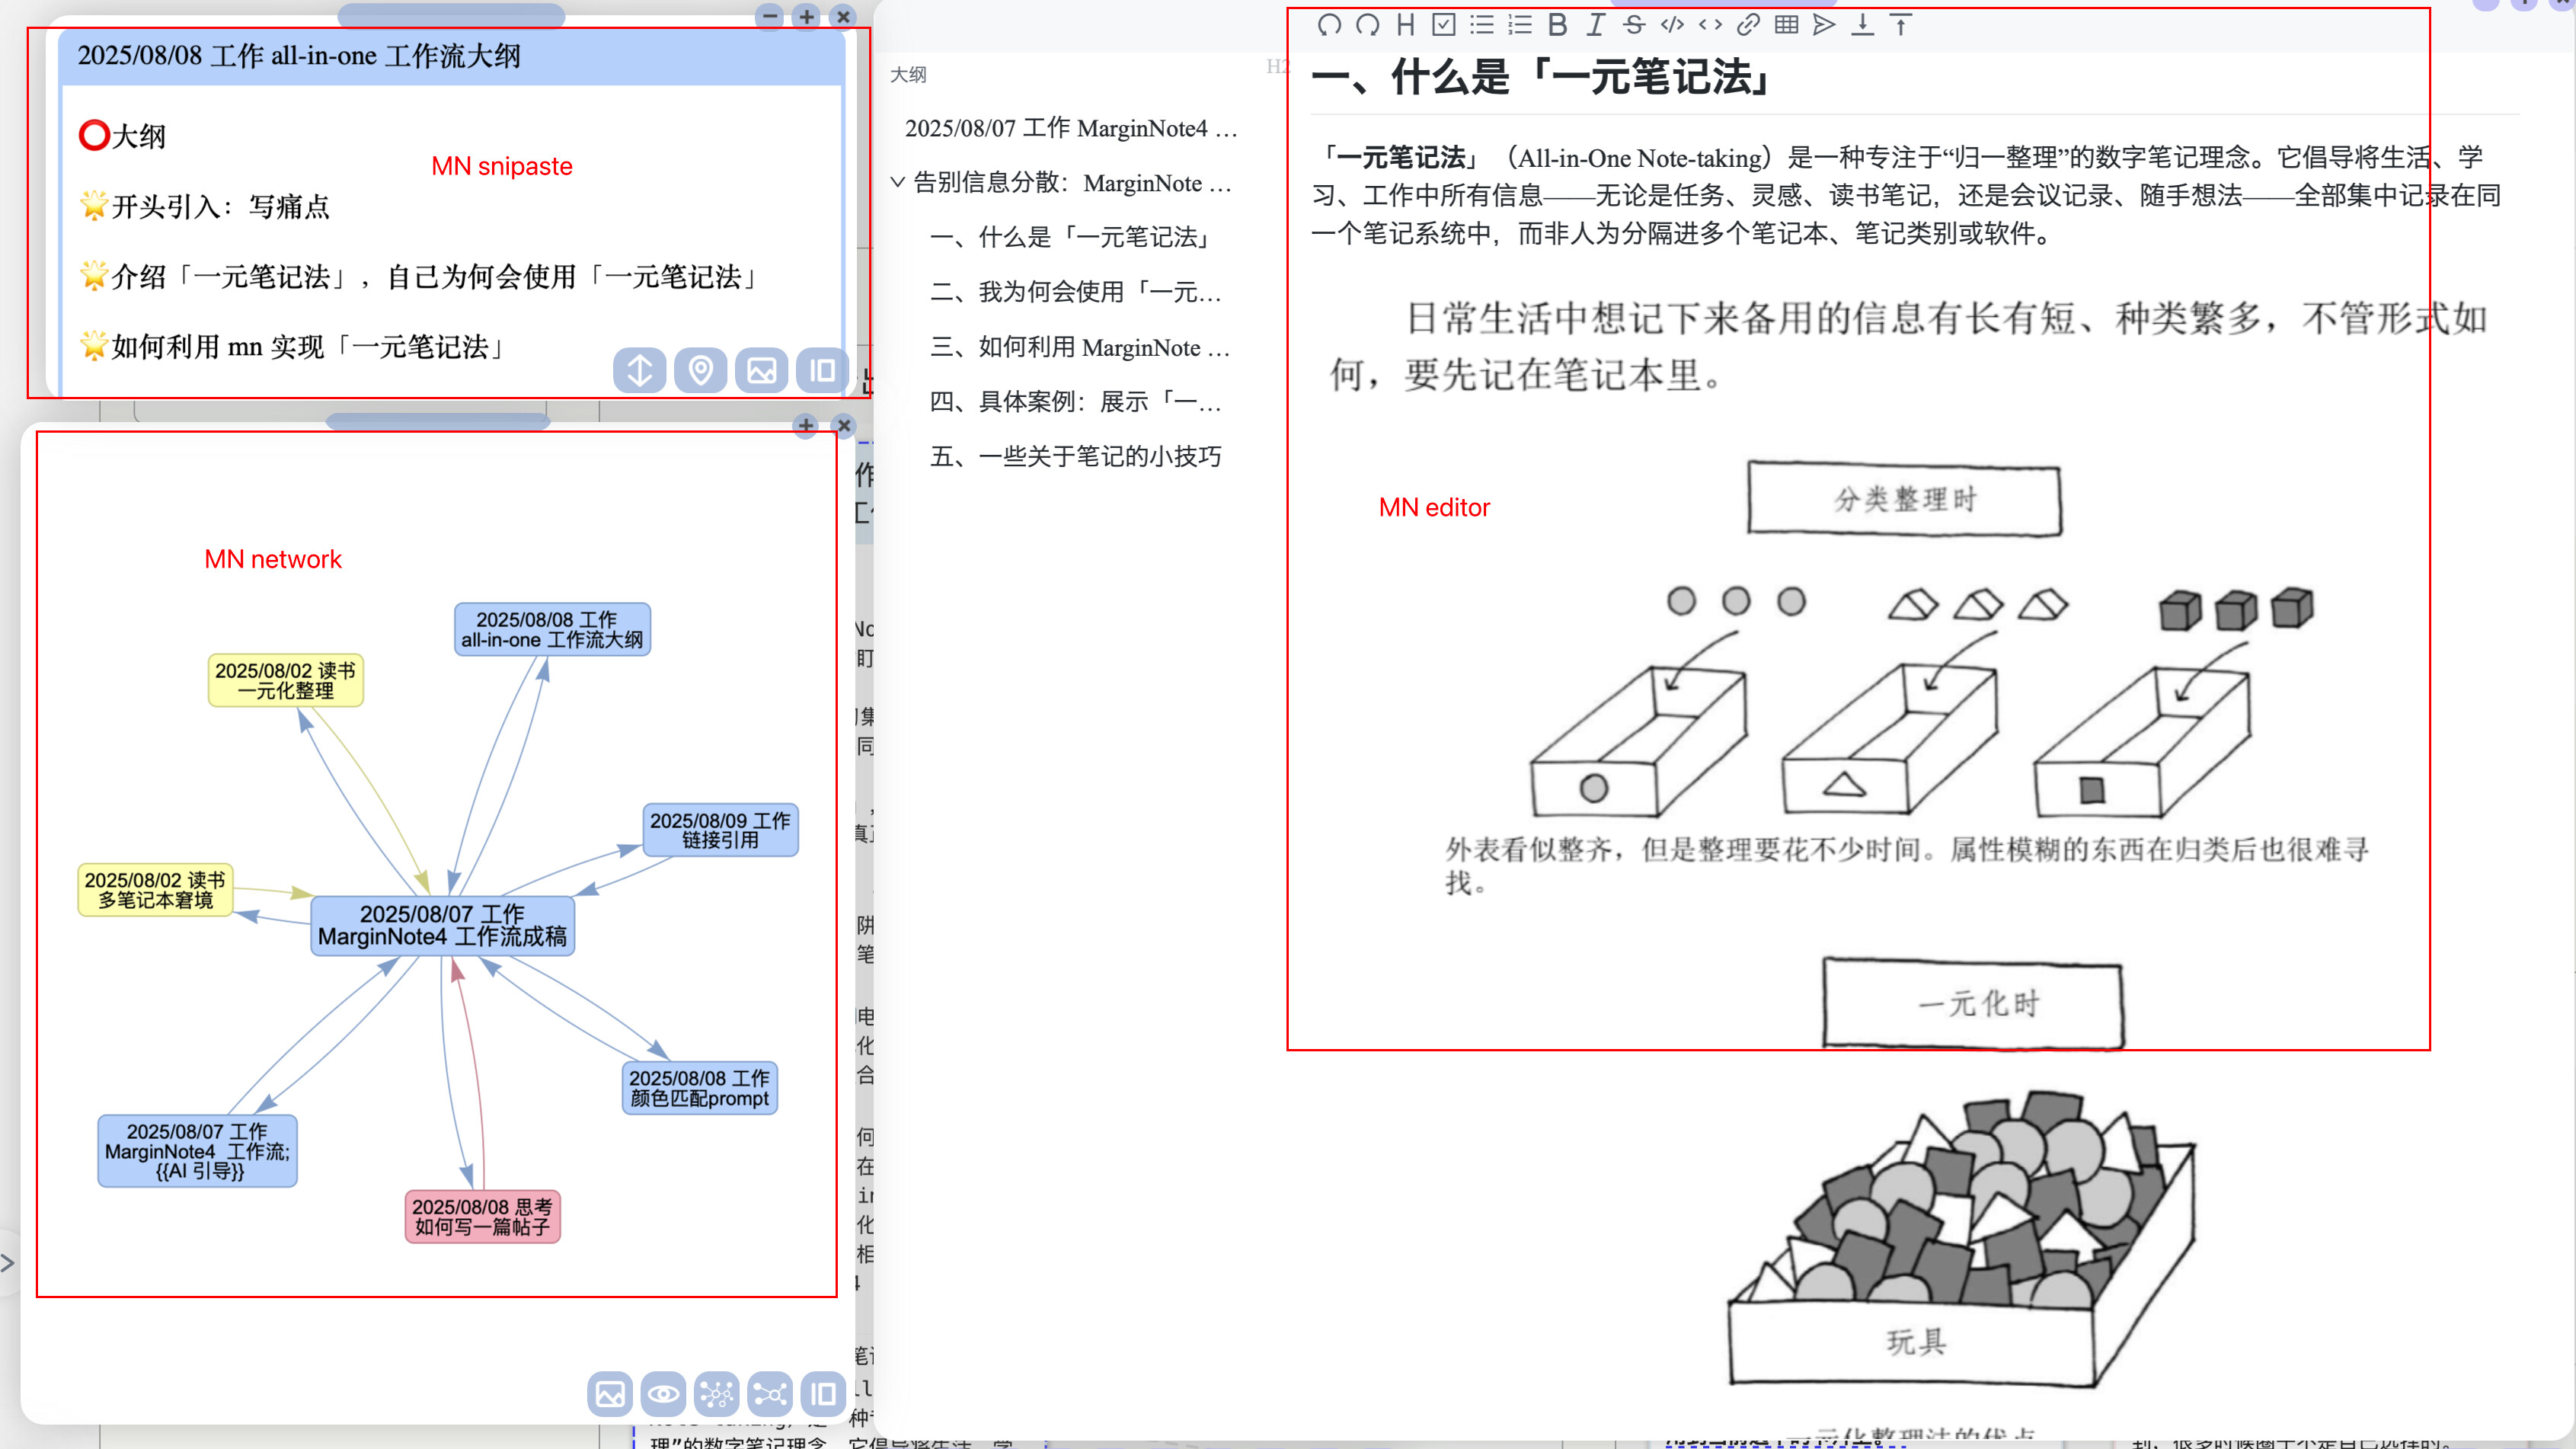The image size is (2576, 1449).
Task: Select outline item 五、一些关于笔记的小技巧
Action: (x=1075, y=457)
